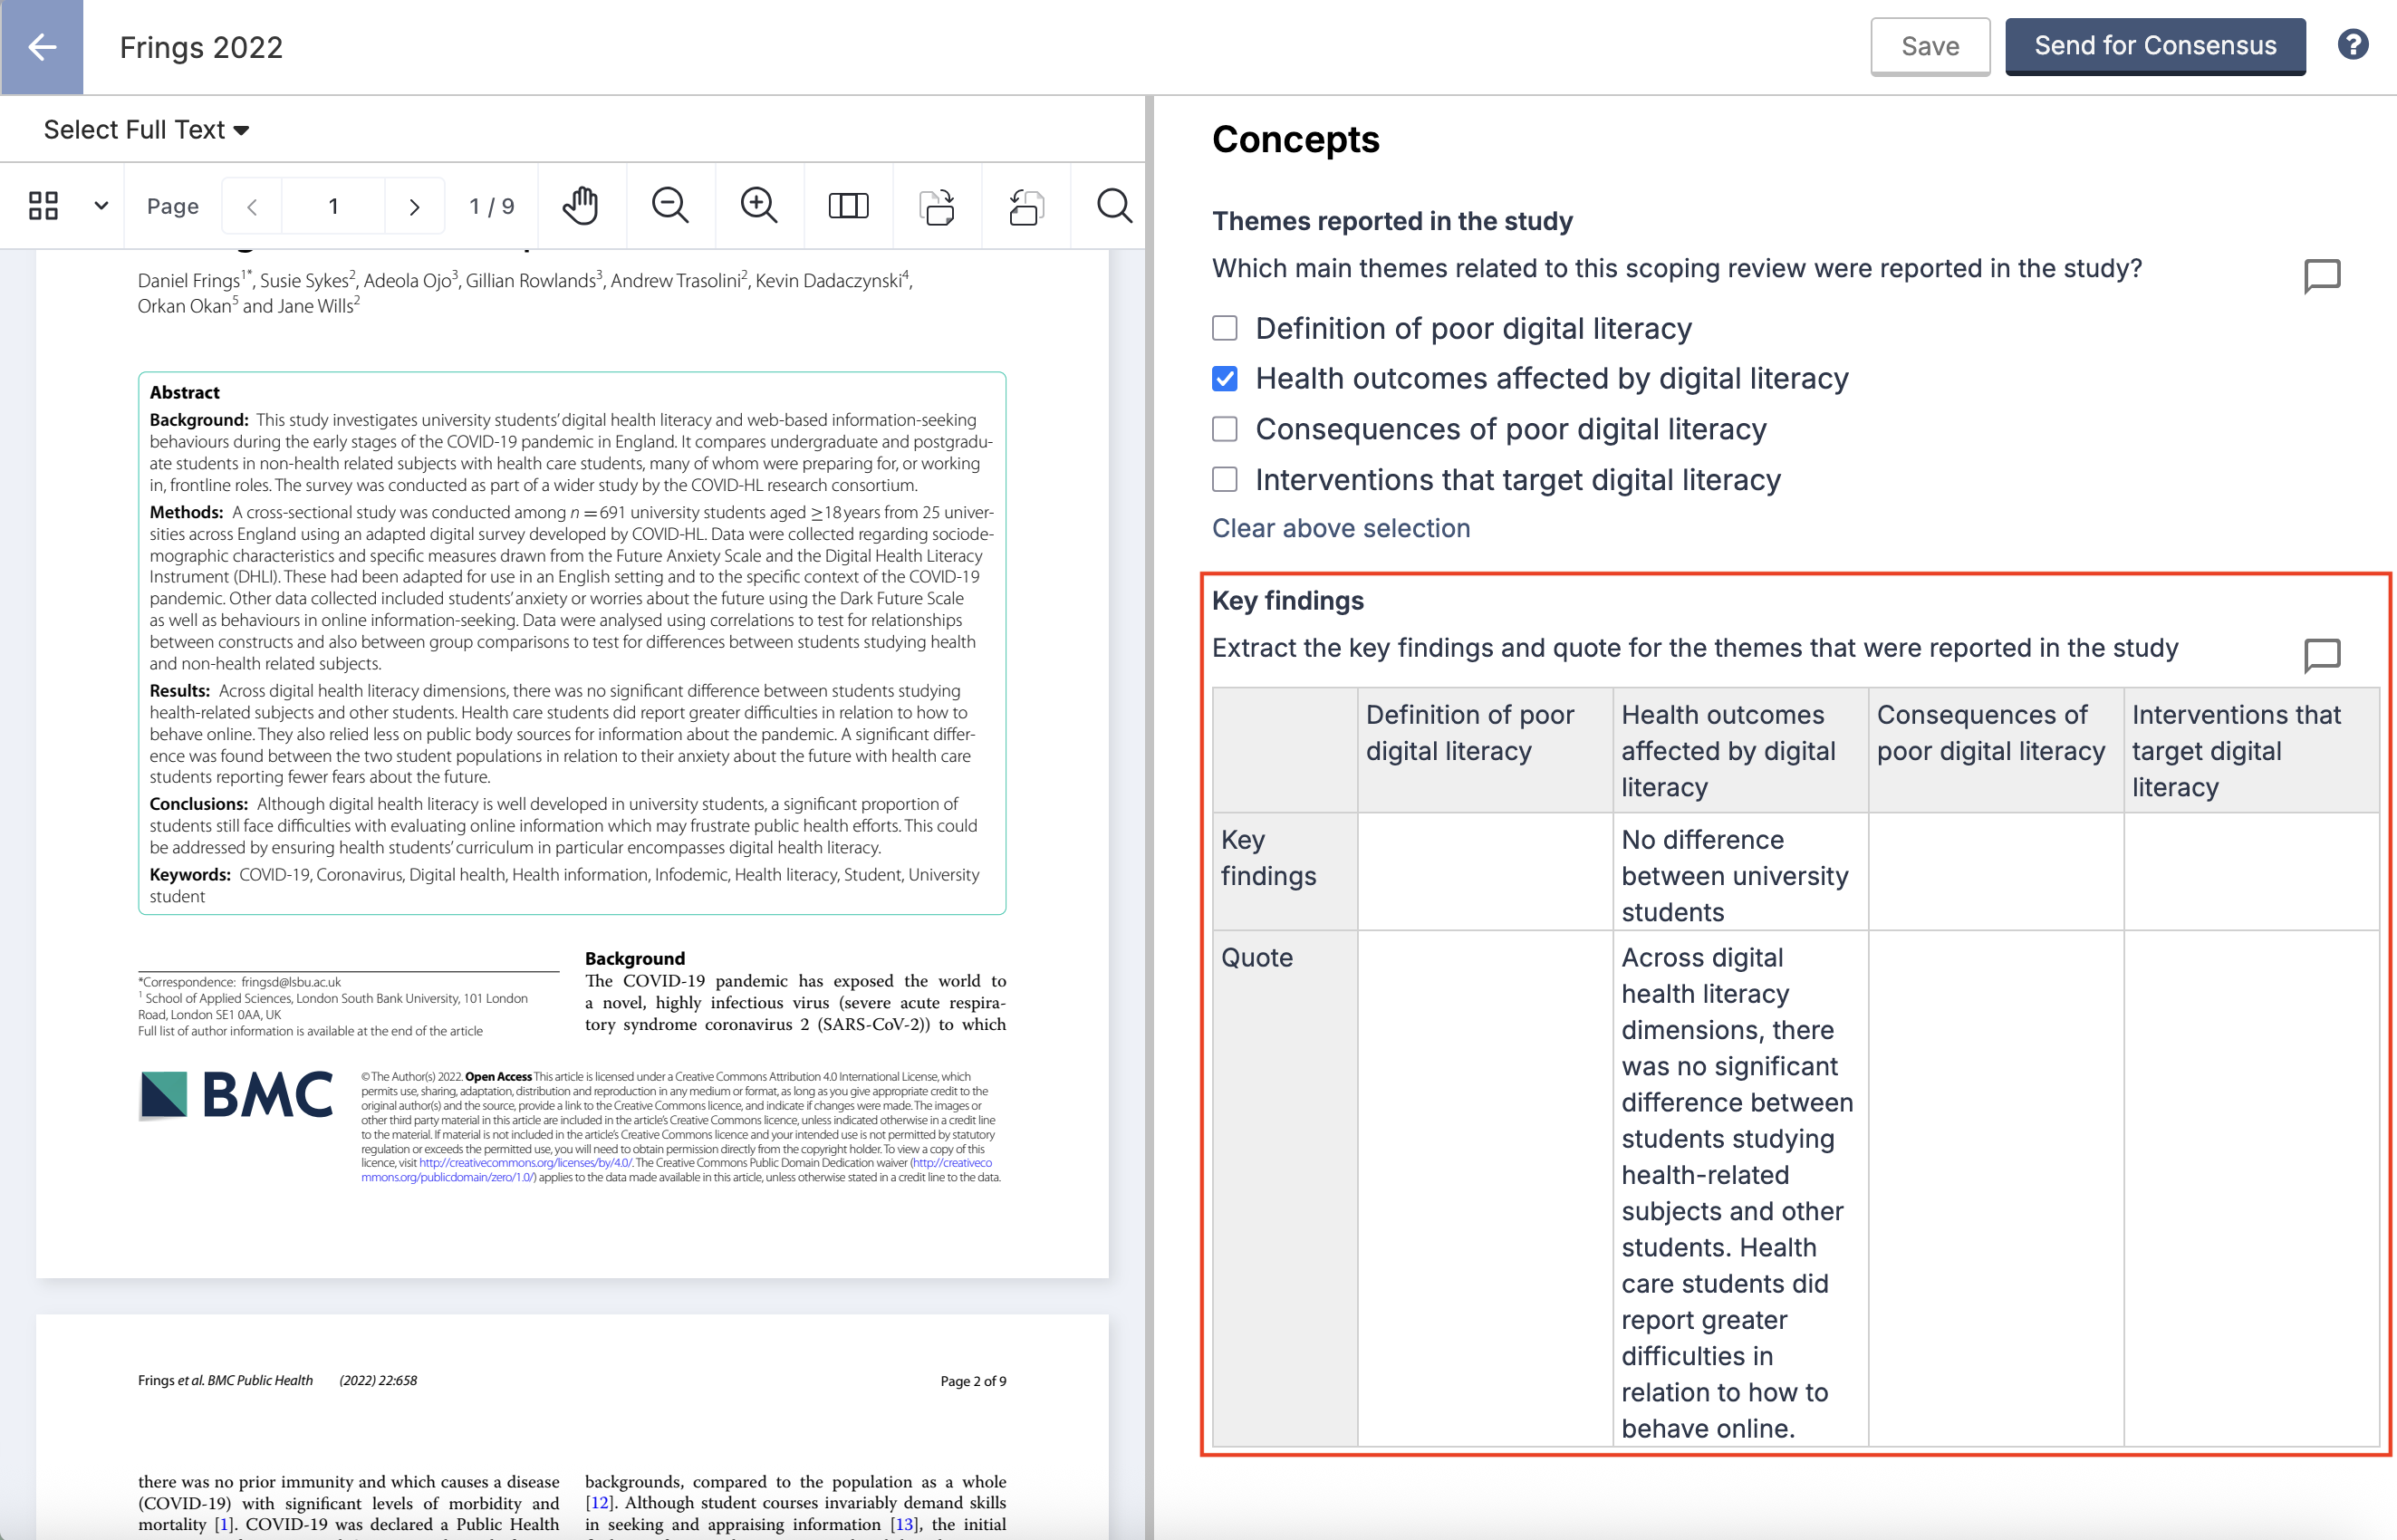Click the Clear above selection link

pyautogui.click(x=1340, y=528)
